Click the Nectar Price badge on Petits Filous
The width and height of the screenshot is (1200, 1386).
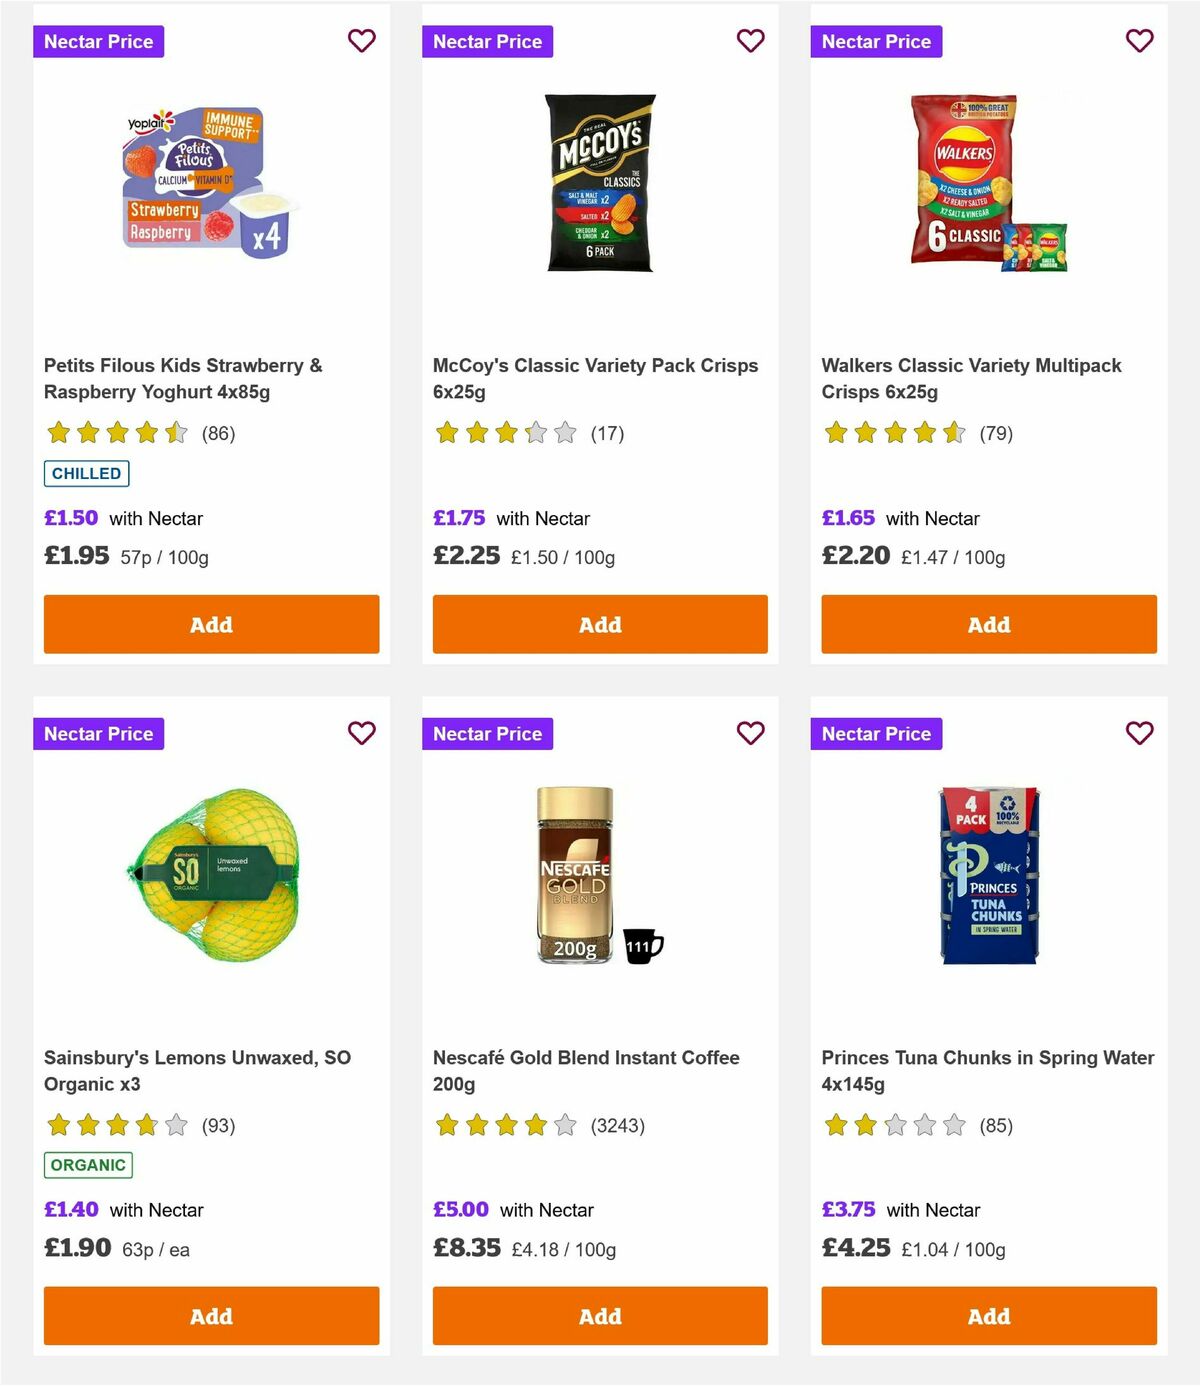[99, 41]
